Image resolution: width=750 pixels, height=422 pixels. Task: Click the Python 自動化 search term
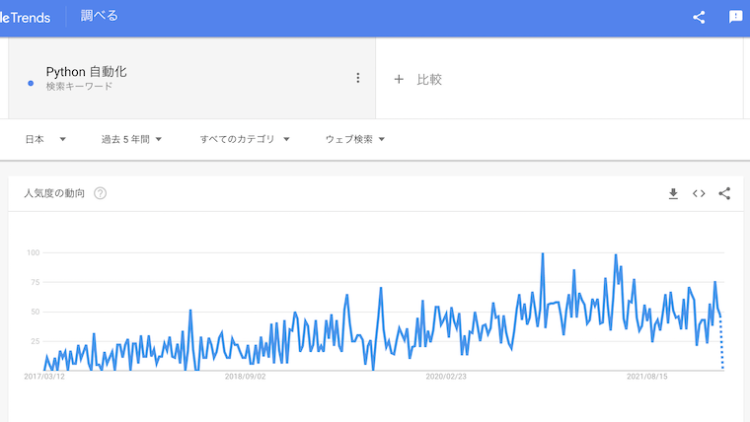(x=86, y=72)
